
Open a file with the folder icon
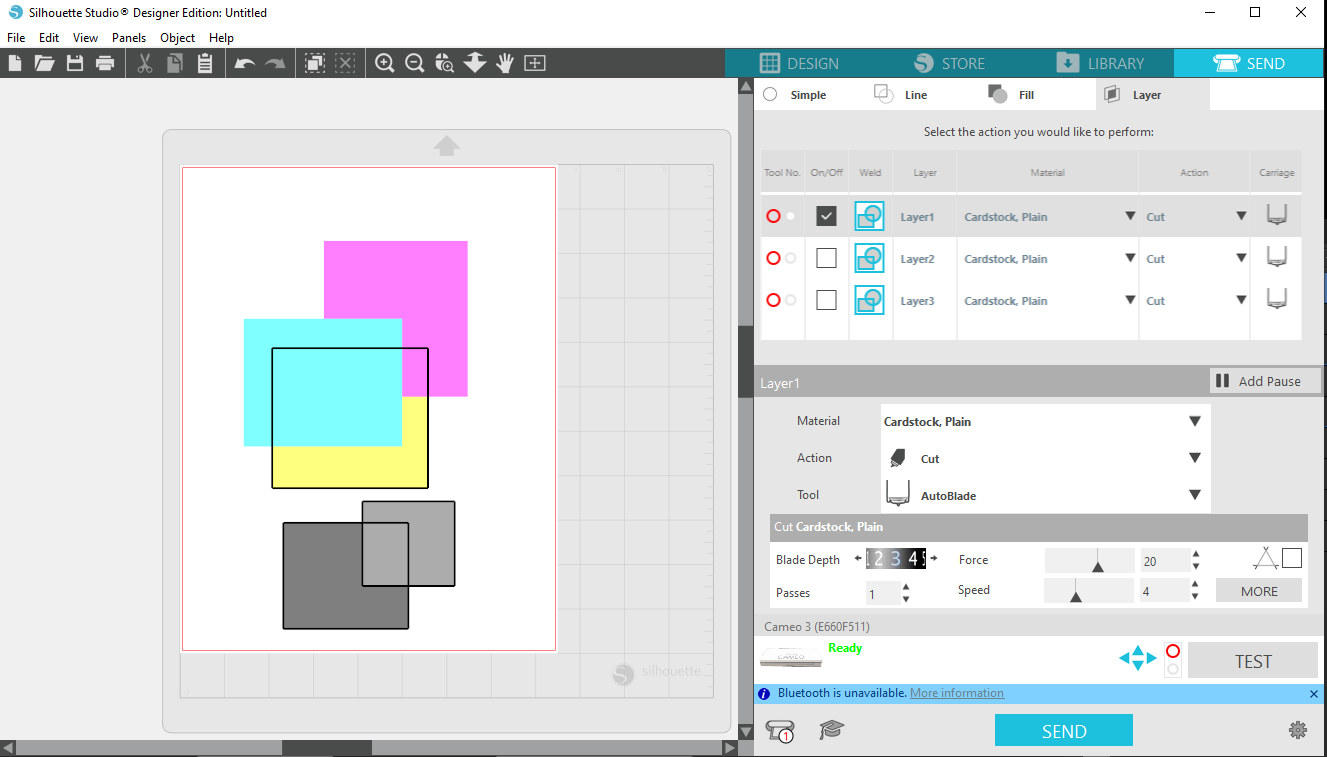(44, 63)
